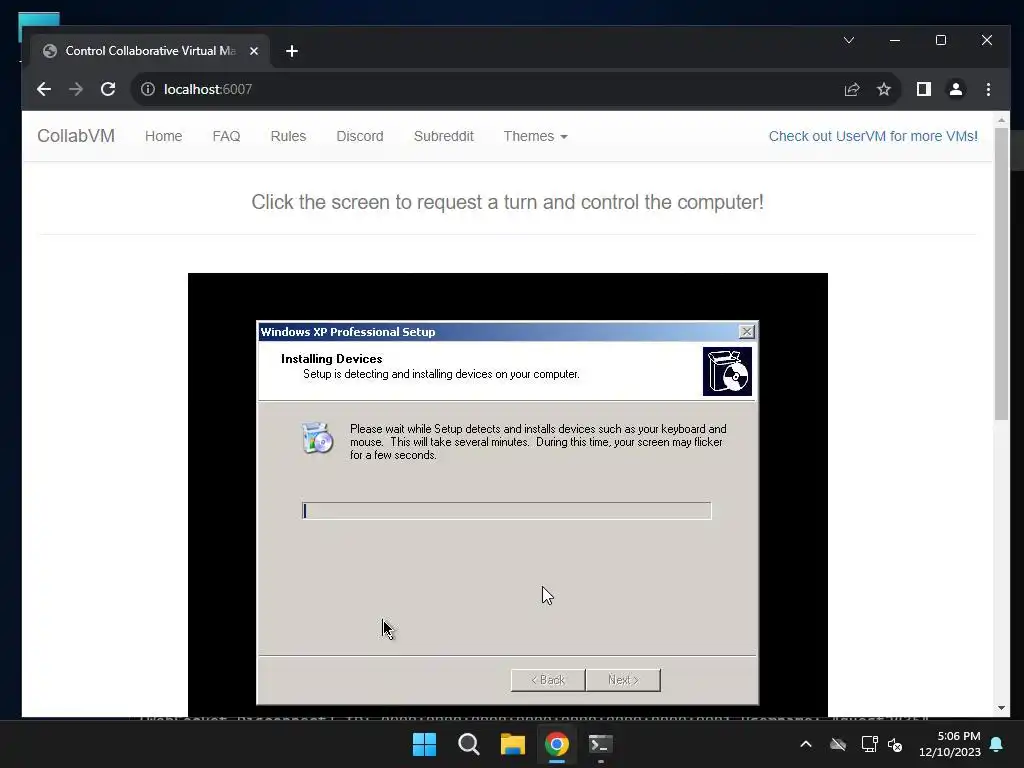The image size is (1024, 768).
Task: Click the Chrome taskbar icon
Action: [x=556, y=744]
